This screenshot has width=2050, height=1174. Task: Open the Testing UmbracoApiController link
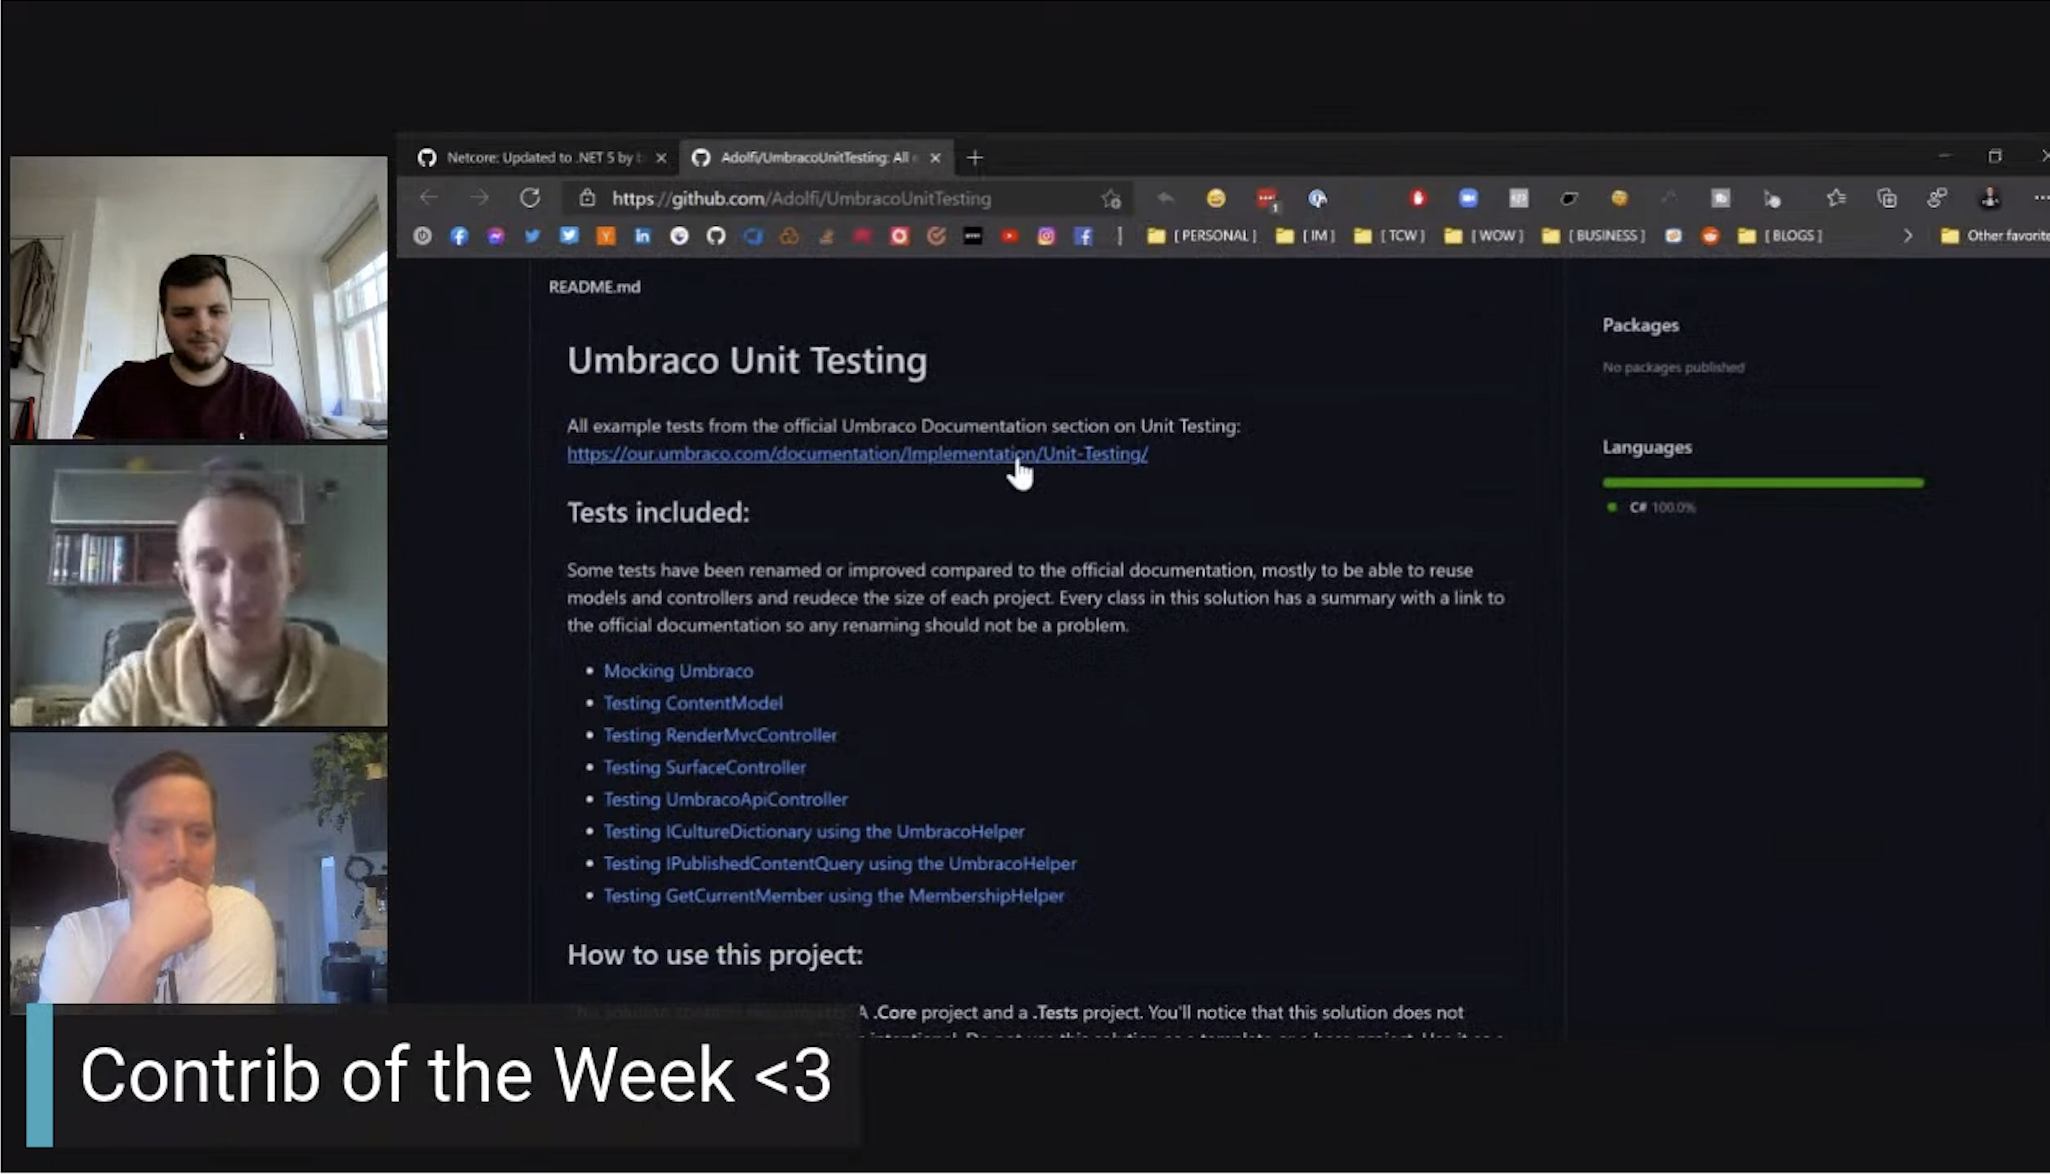[726, 799]
